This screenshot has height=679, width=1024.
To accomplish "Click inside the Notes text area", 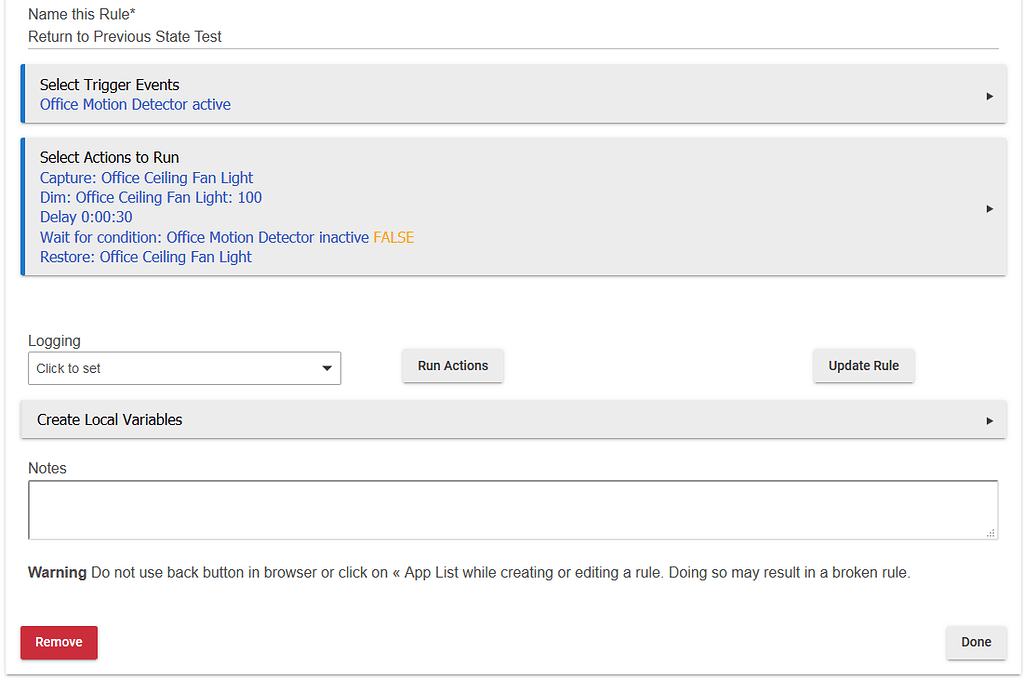I will coord(512,510).
